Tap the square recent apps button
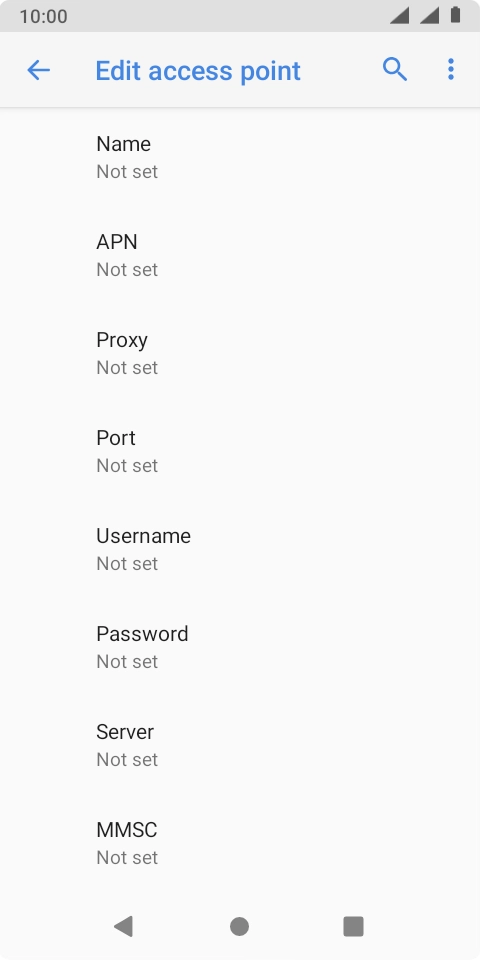Viewport: 480px width, 960px height. point(353,926)
